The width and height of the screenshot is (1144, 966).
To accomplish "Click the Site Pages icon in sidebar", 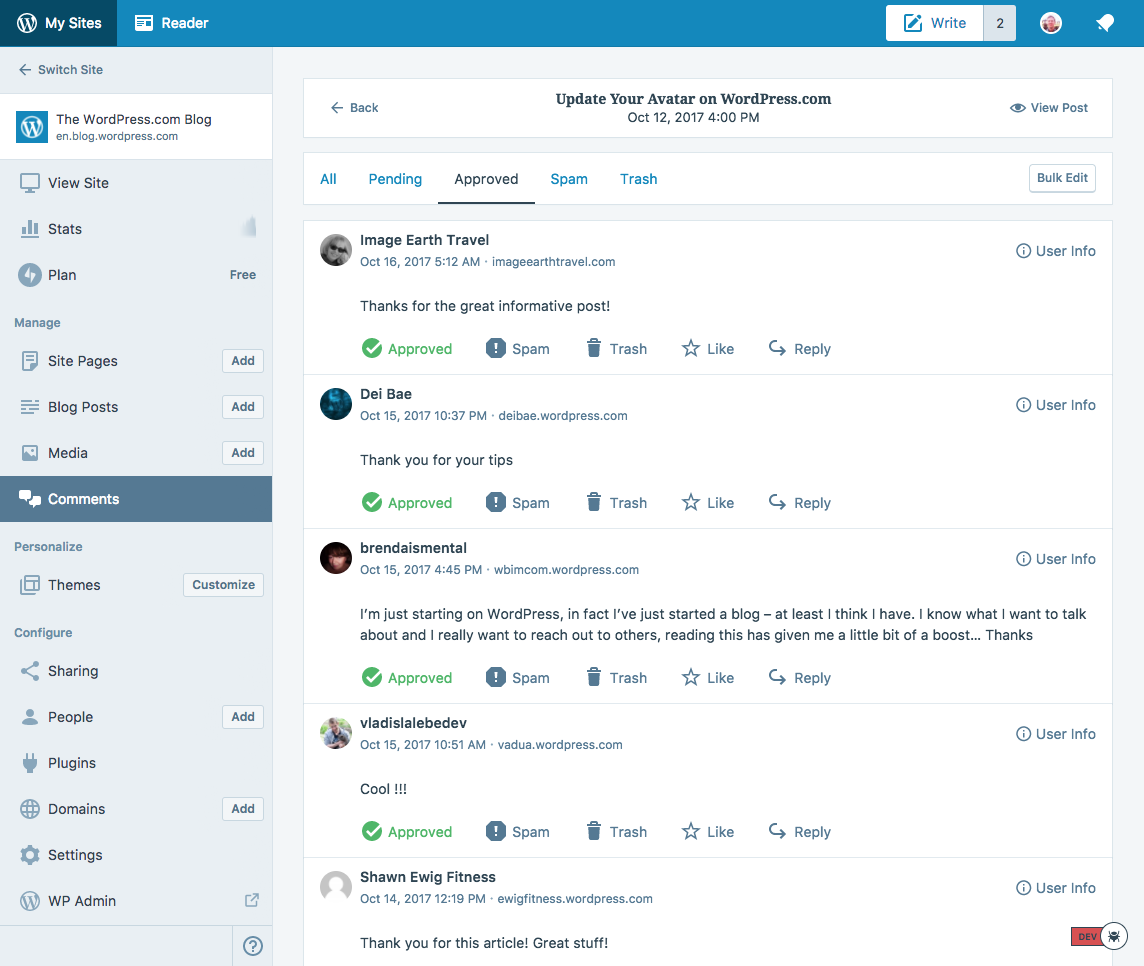I will [x=30, y=361].
